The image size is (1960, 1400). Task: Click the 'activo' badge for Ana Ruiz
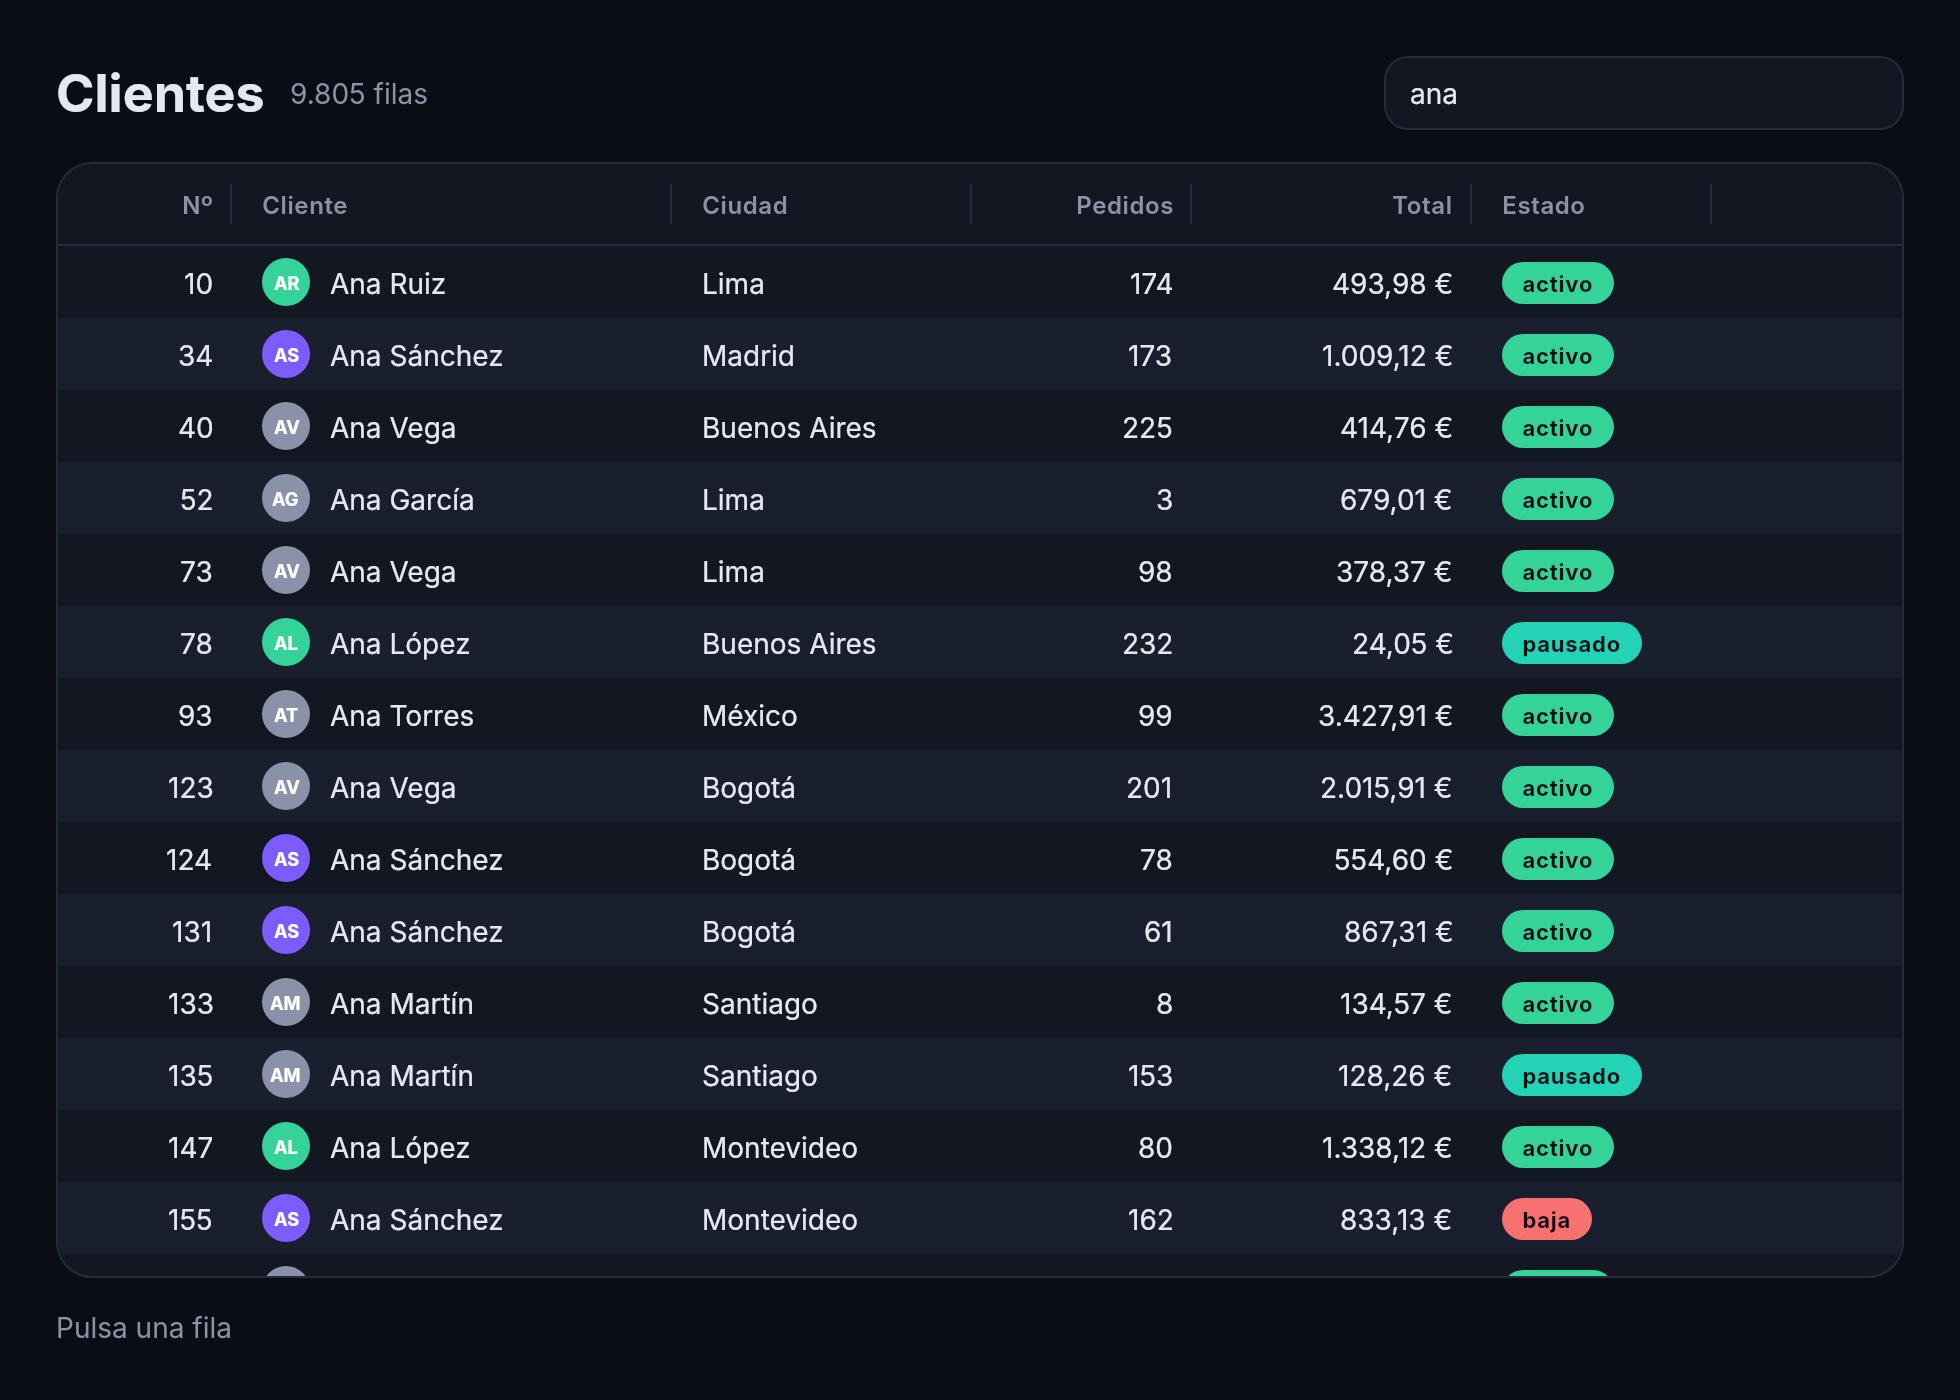(1557, 283)
